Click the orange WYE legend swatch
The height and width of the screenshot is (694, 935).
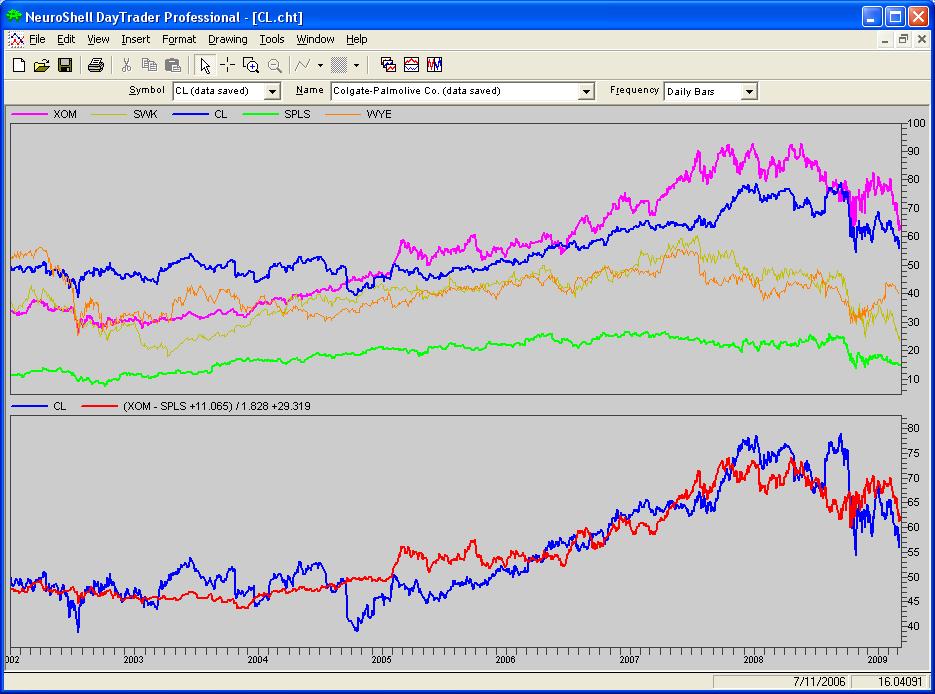click(343, 114)
